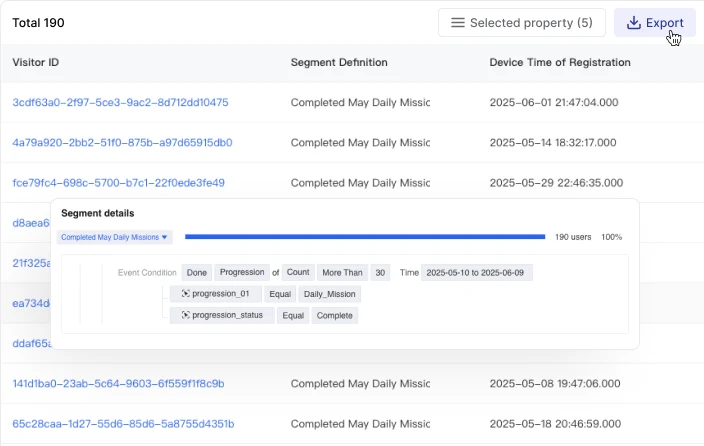Click segment definition in the 65c28caa row

point(360,424)
